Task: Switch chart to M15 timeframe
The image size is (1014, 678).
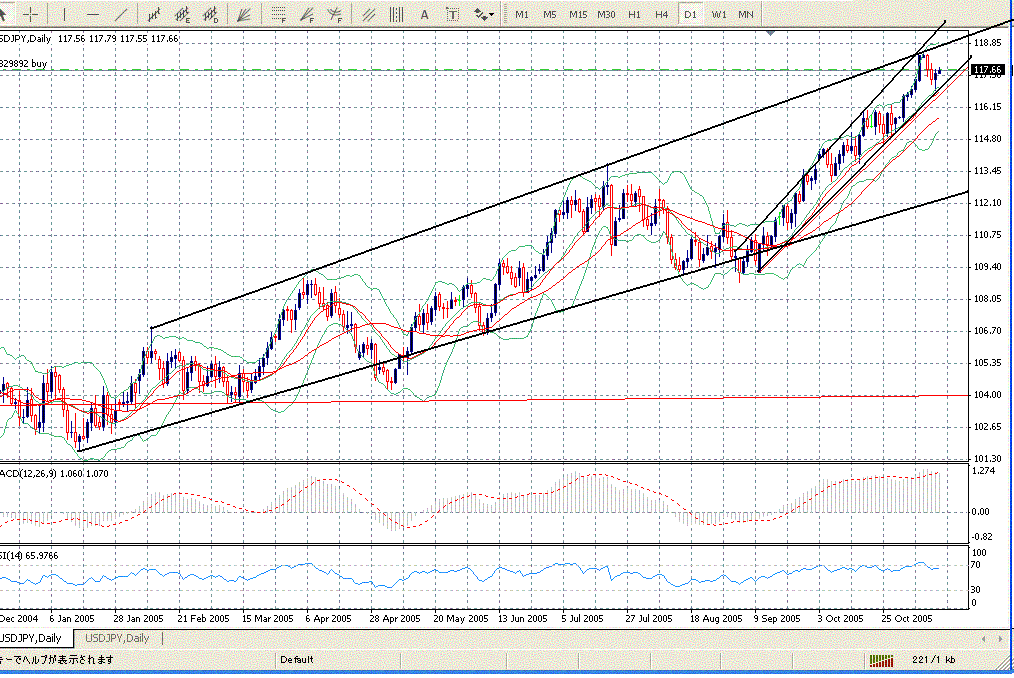Action: click(x=578, y=14)
